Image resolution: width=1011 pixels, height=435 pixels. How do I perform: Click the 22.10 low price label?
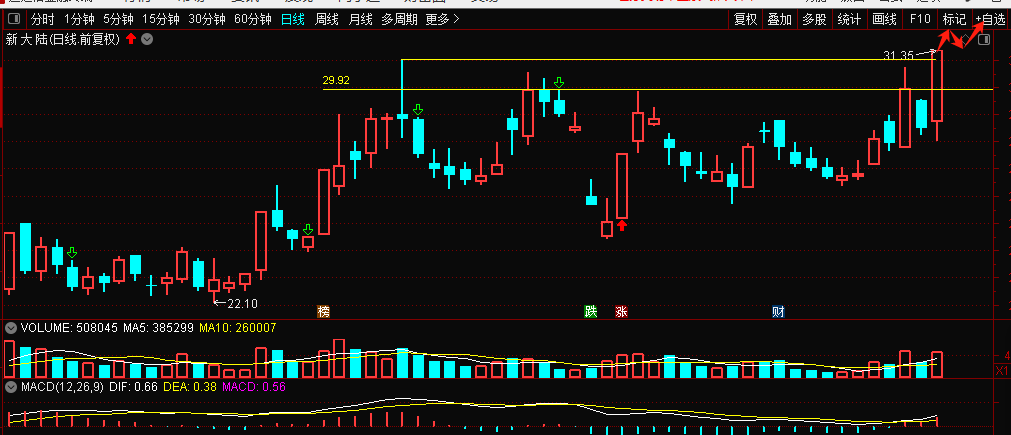[x=242, y=304]
